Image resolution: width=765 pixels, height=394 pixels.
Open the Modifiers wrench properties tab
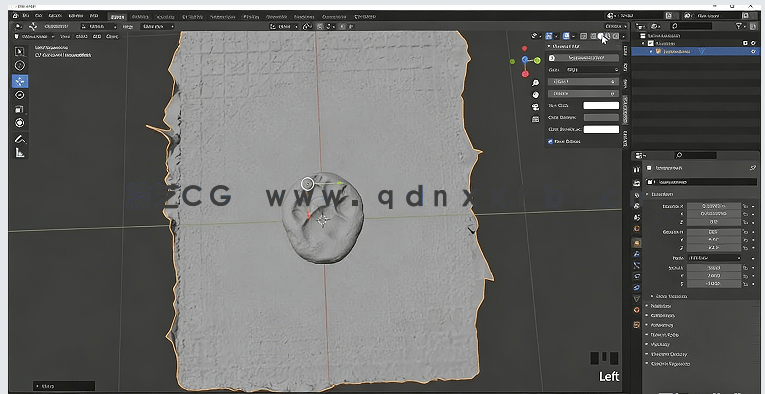pos(636,254)
